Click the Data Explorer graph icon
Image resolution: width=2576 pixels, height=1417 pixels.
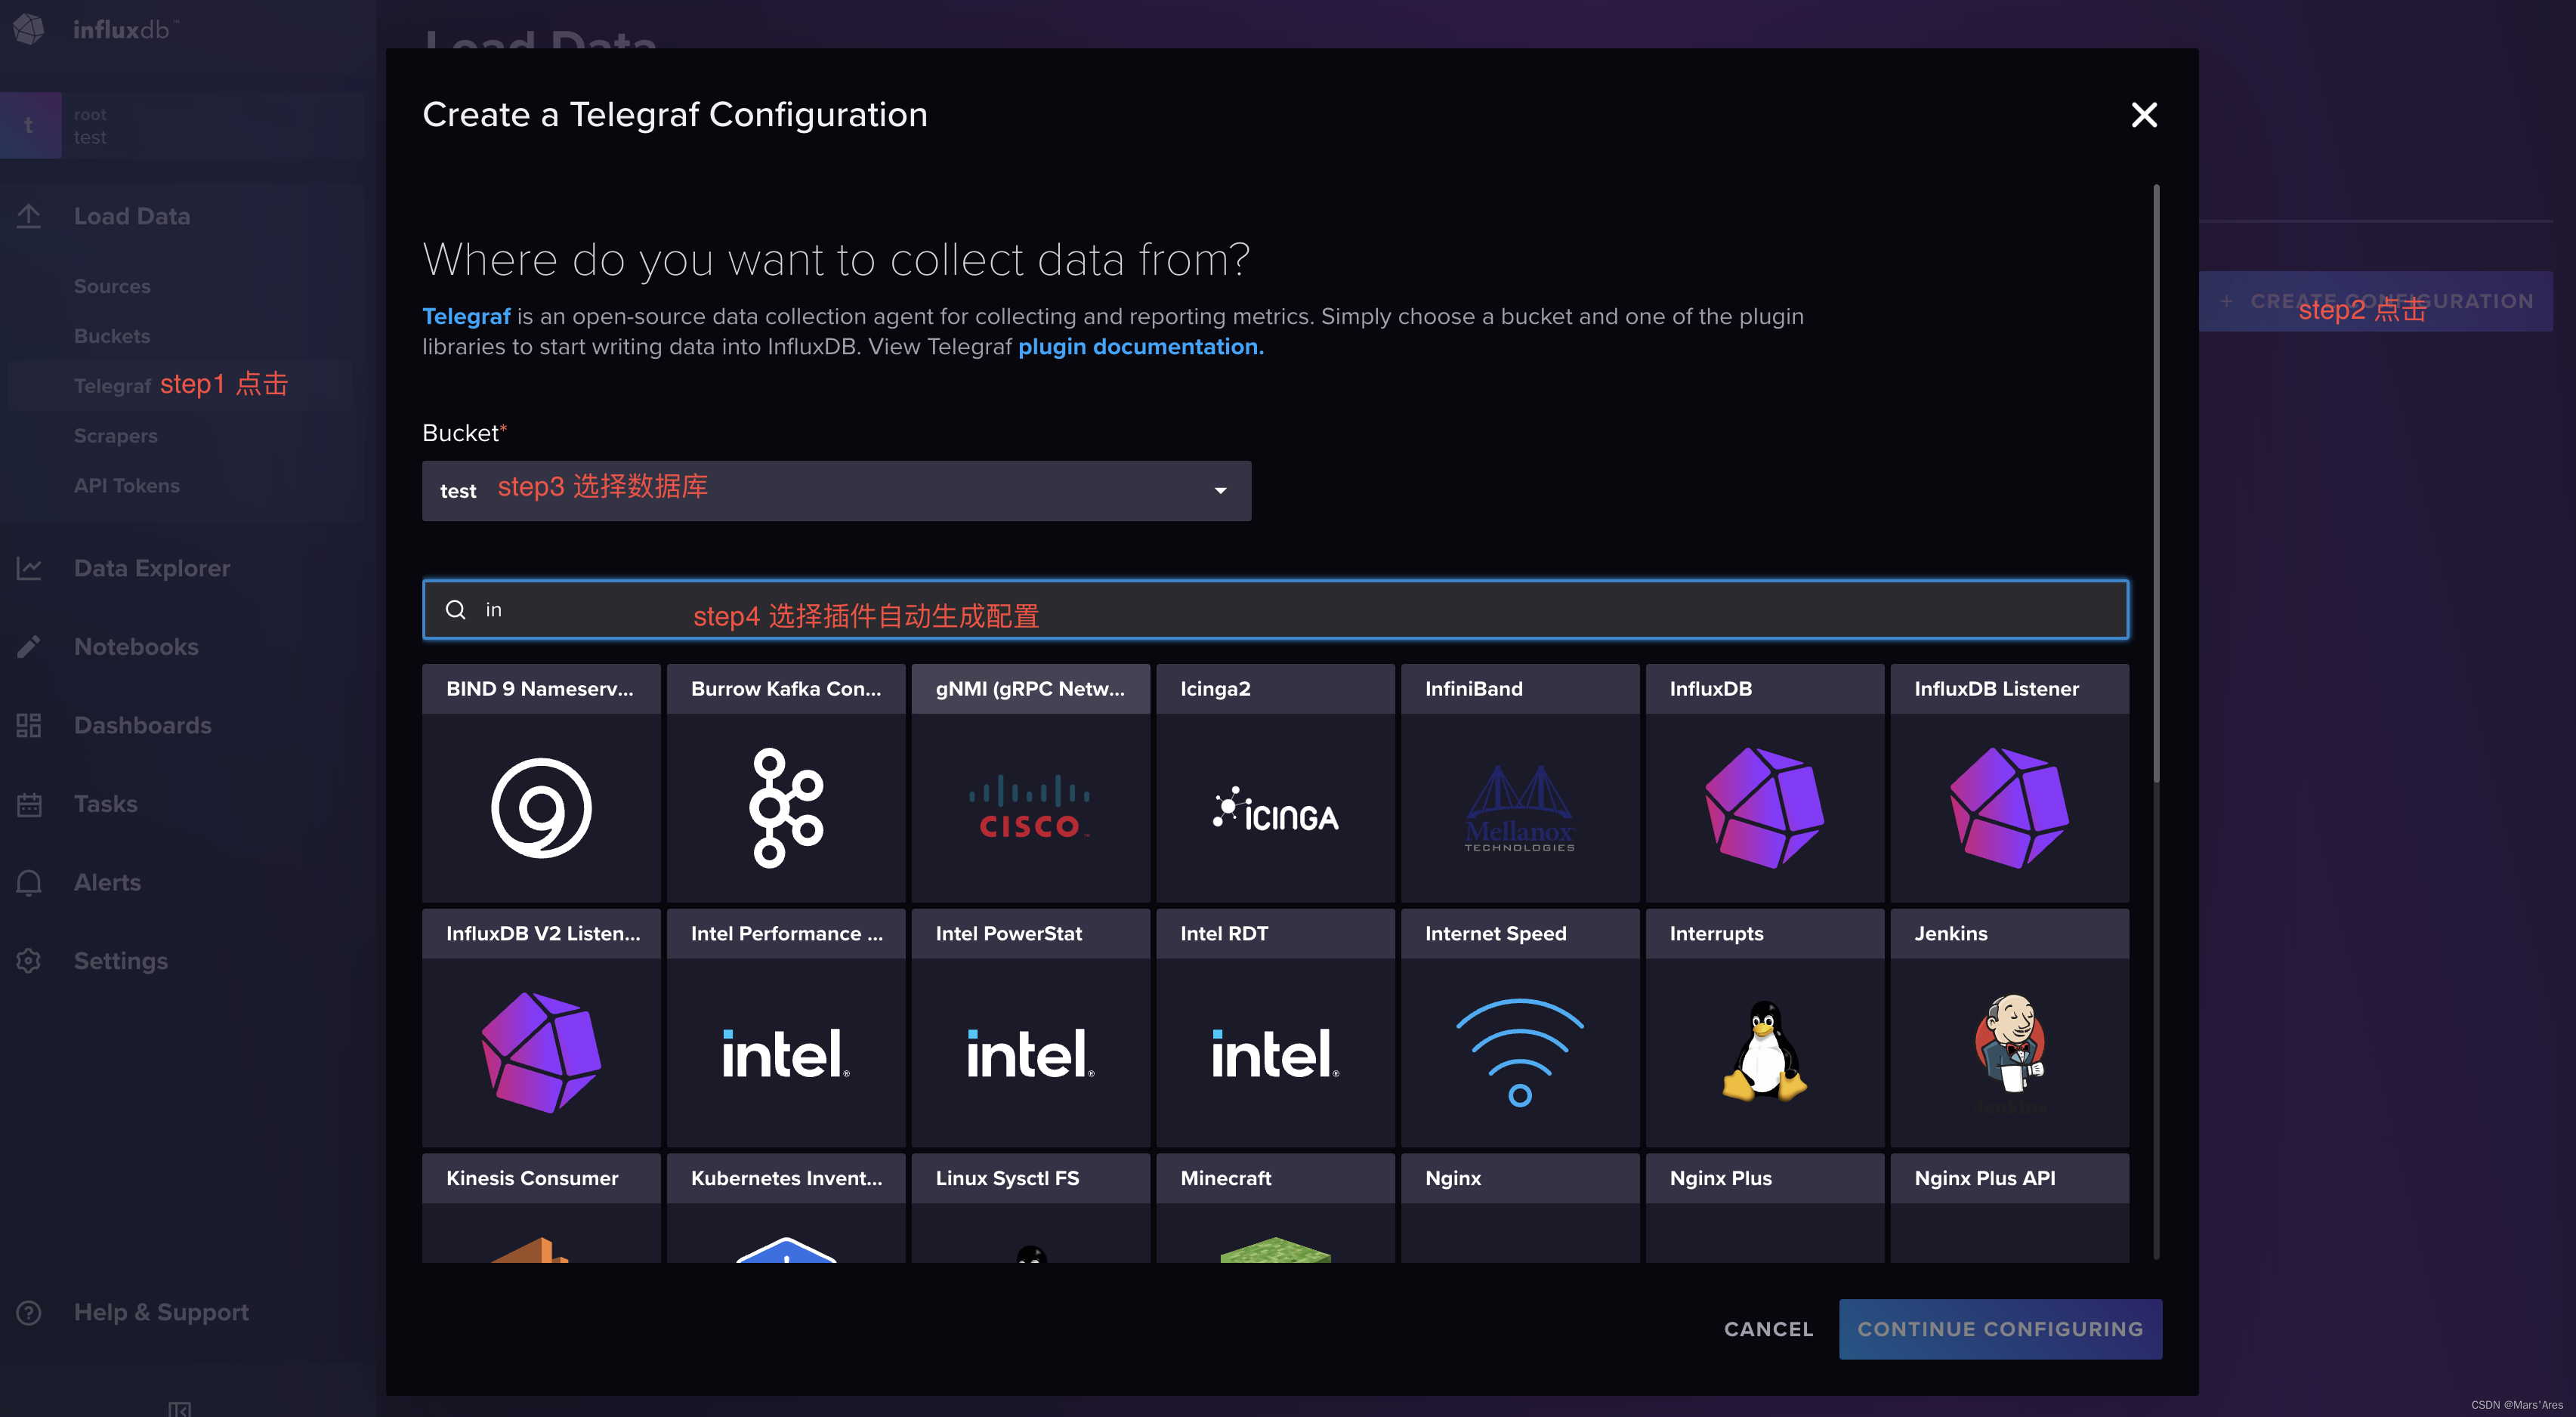click(29, 568)
